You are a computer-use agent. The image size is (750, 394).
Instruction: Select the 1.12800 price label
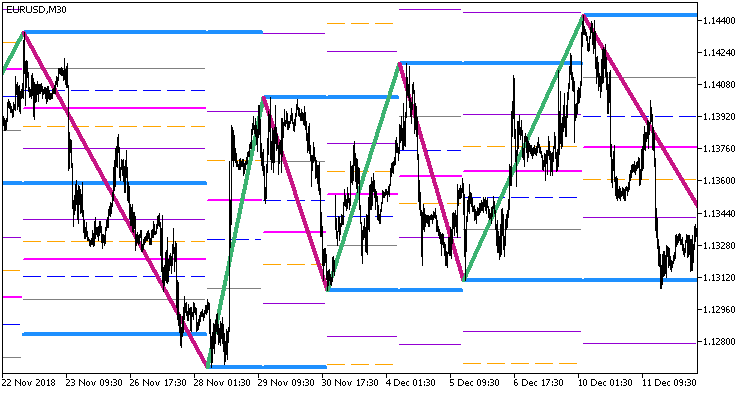719,341
